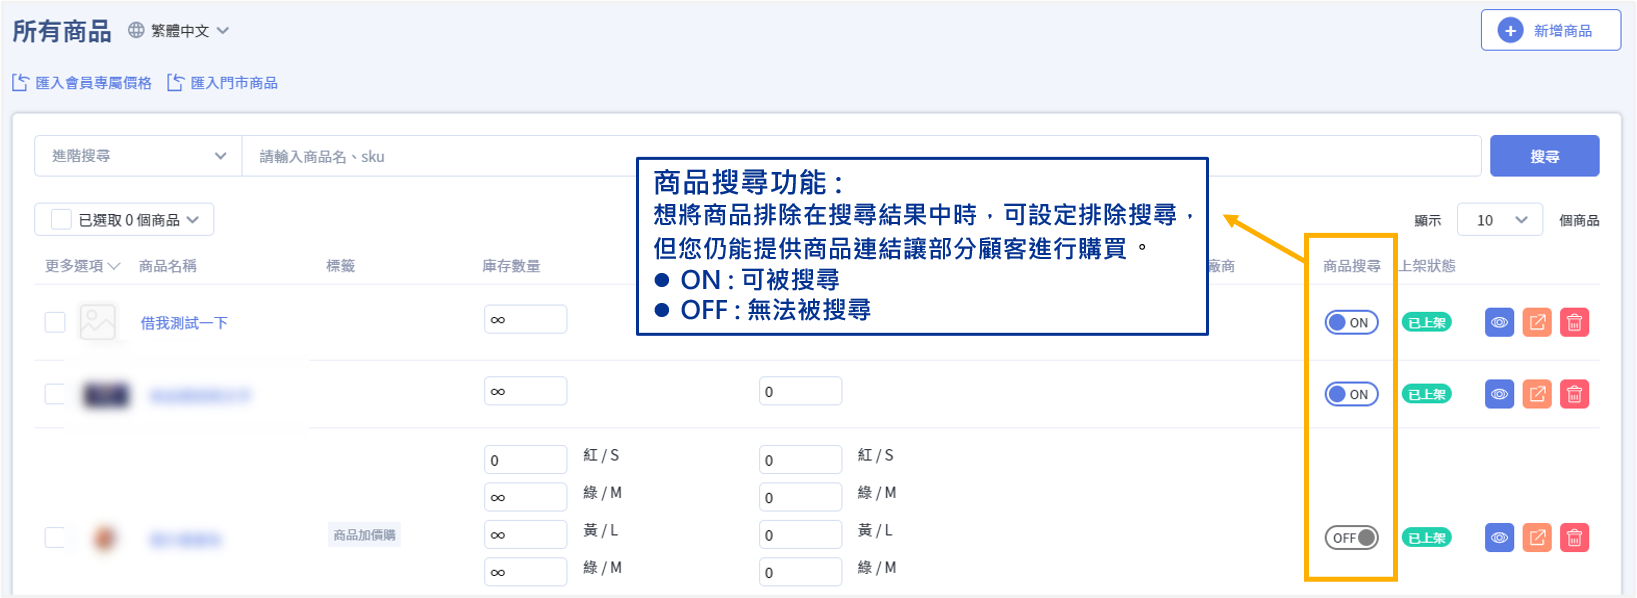Image resolution: width=1637 pixels, height=598 pixels.
Task: Open the 顯示 10 items-per-page dropdown
Action: tap(1499, 220)
